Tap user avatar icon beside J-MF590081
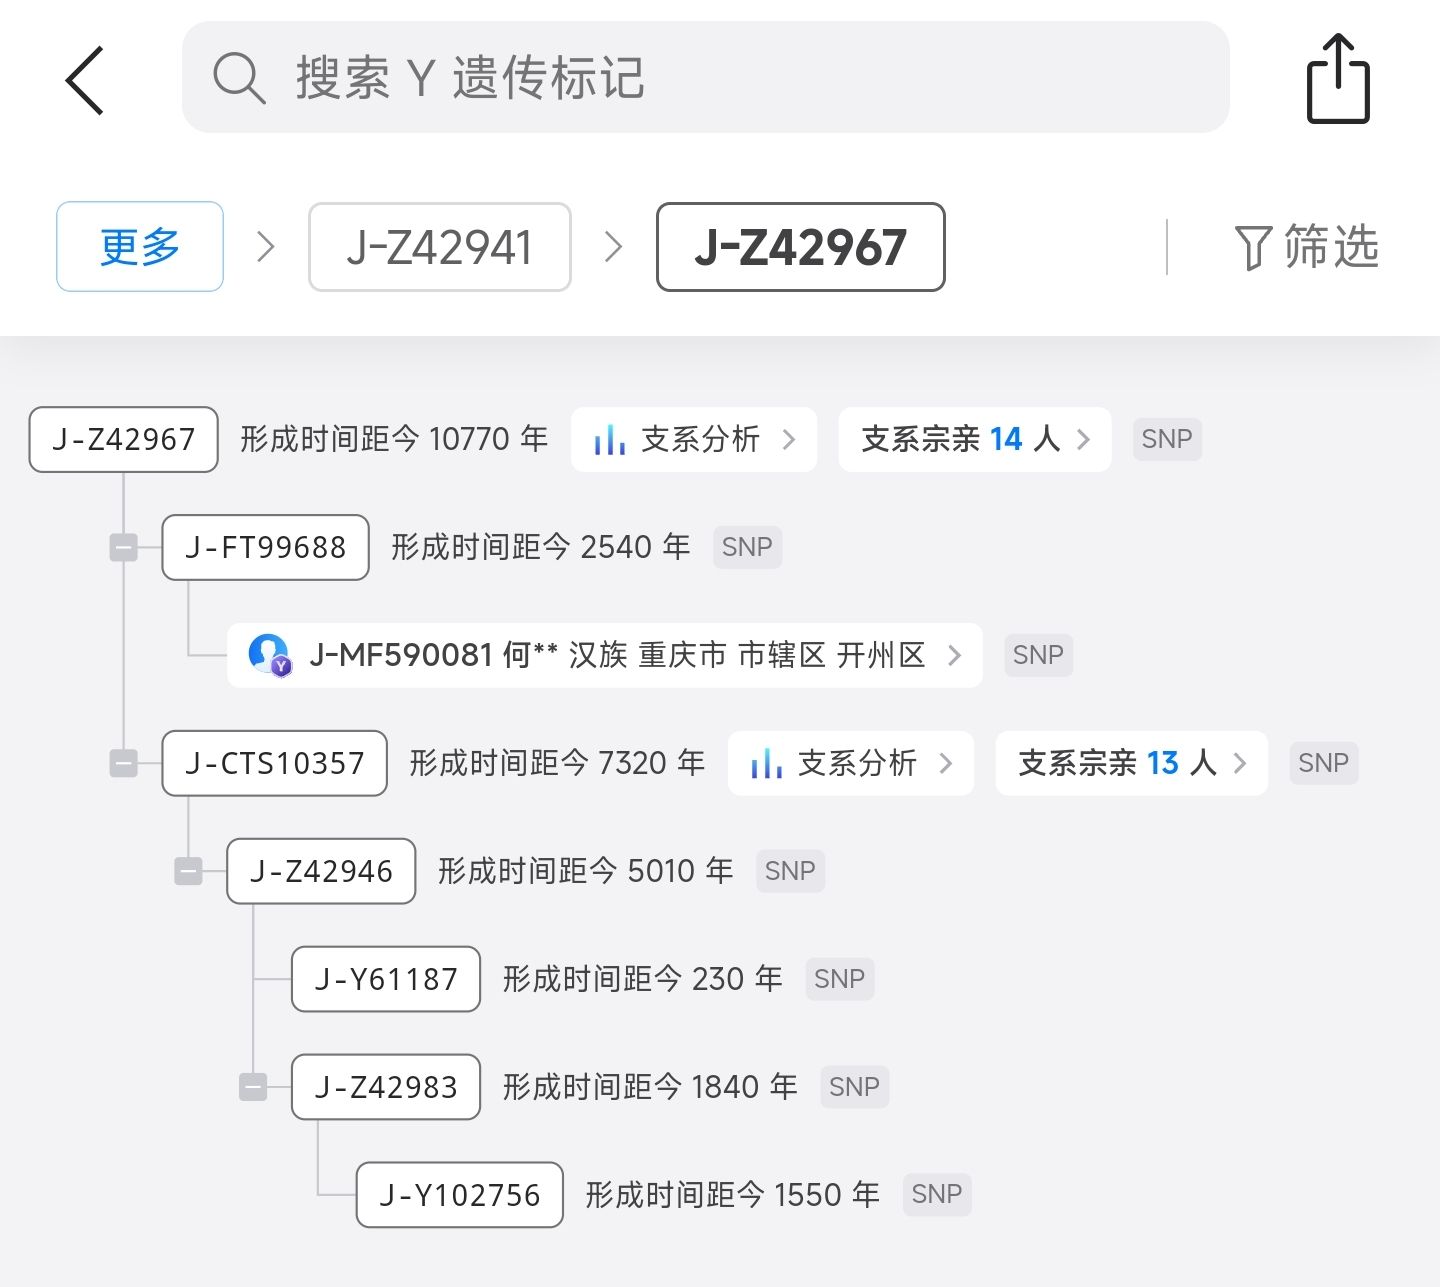1440x1287 pixels. (x=269, y=655)
